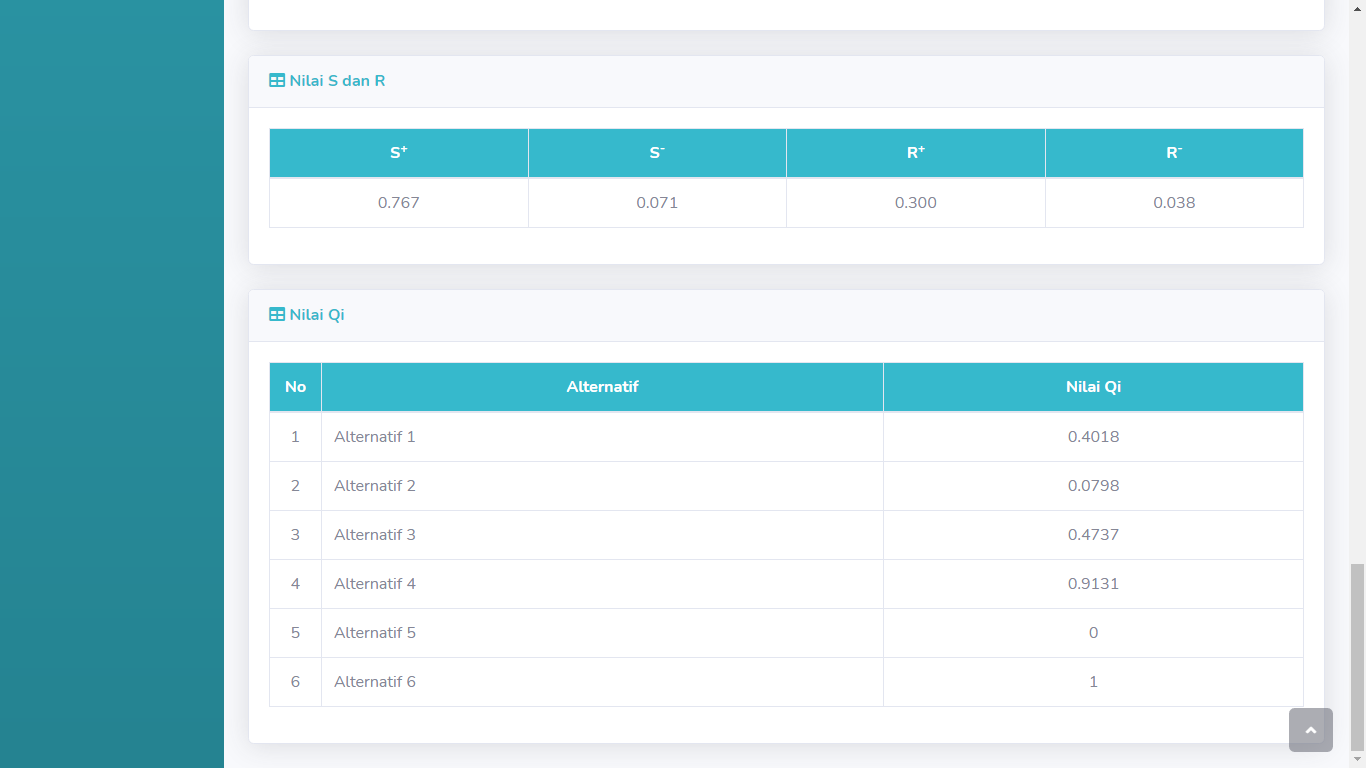Image resolution: width=1366 pixels, height=768 pixels.
Task: Select the 'Alternatif 5' row label
Action: pyautogui.click(x=375, y=632)
